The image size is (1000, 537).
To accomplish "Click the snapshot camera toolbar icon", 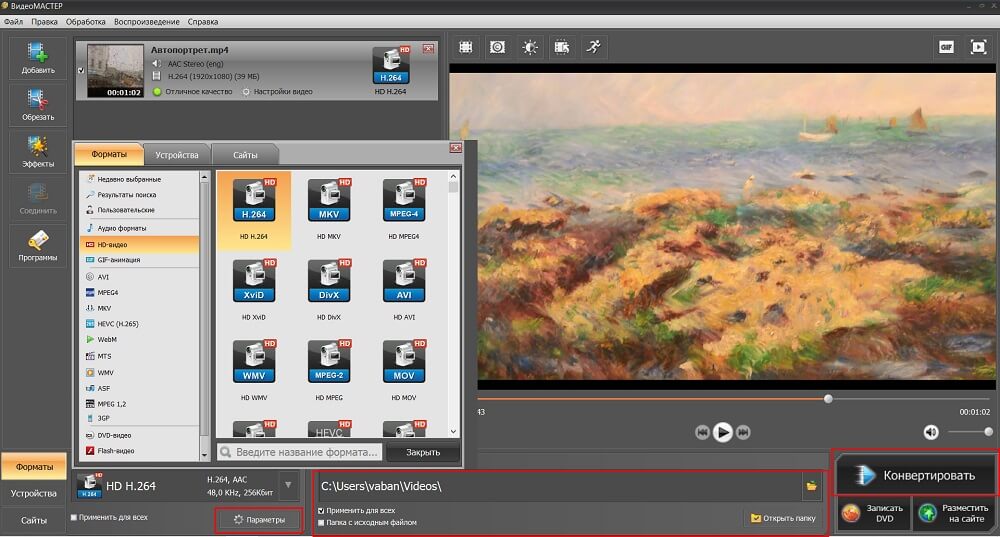I will (x=497, y=47).
